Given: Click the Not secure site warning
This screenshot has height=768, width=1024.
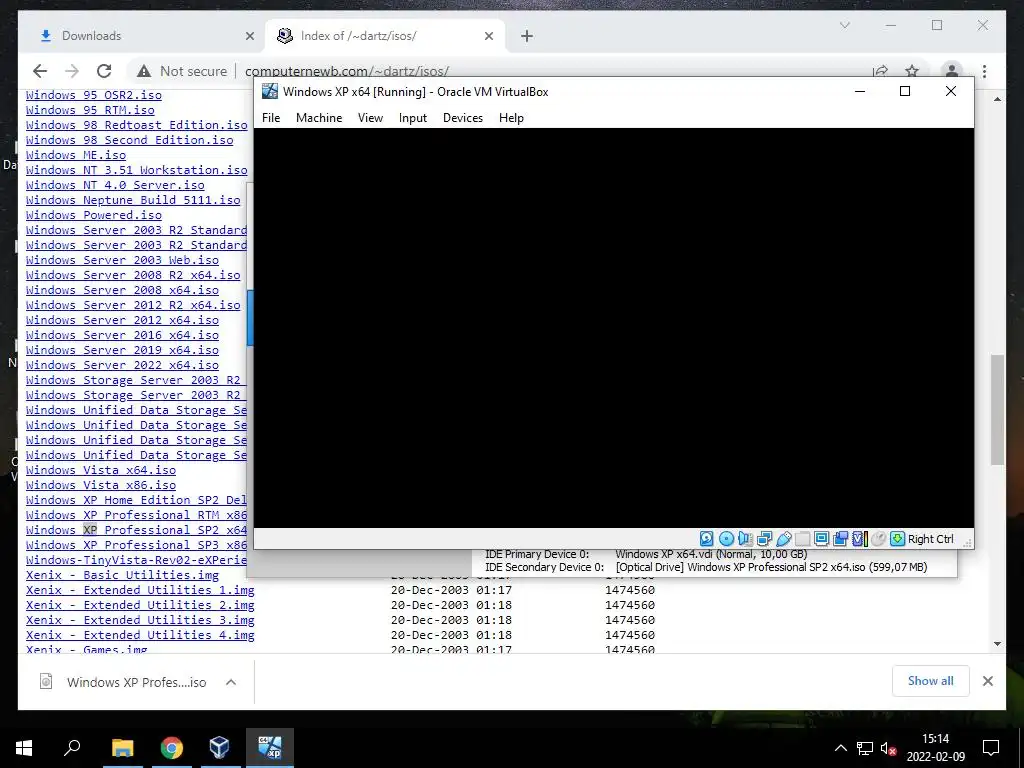Looking at the screenshot, I should (182, 71).
